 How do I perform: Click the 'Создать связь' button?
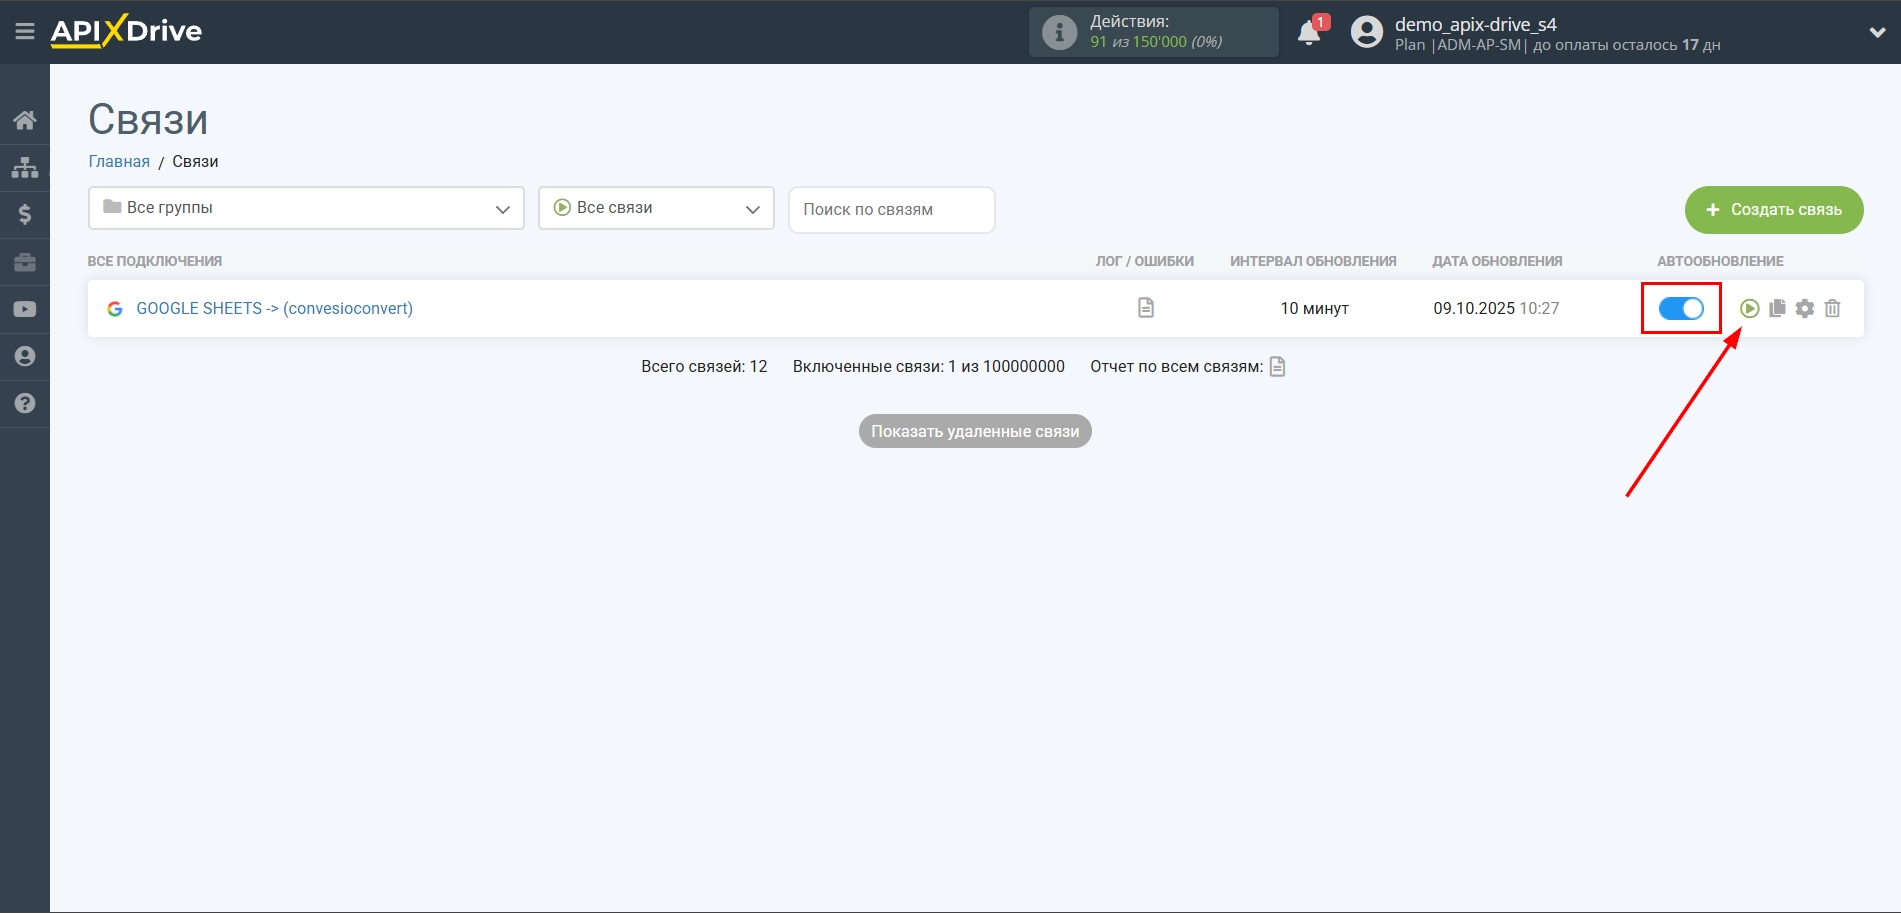1774,210
